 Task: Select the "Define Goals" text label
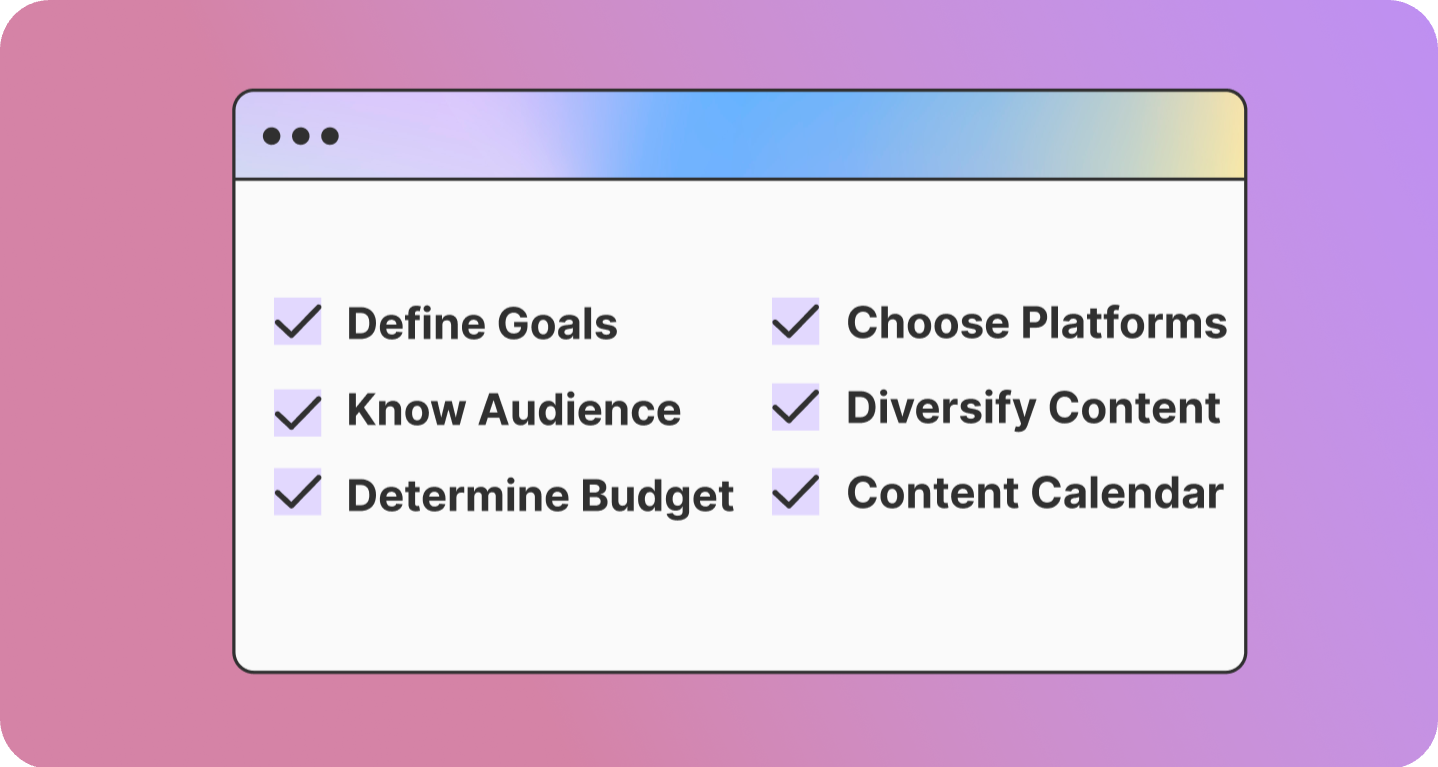pos(482,324)
